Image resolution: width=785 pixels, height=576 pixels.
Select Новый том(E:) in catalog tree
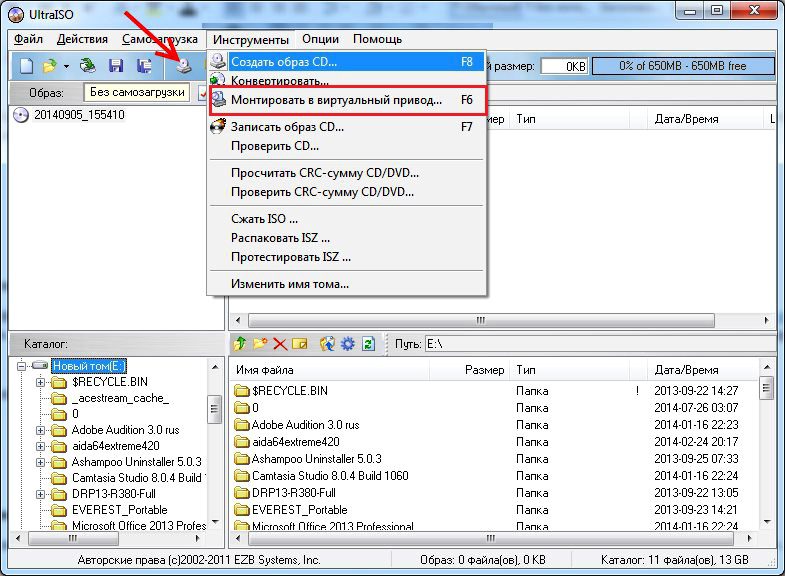click(89, 366)
